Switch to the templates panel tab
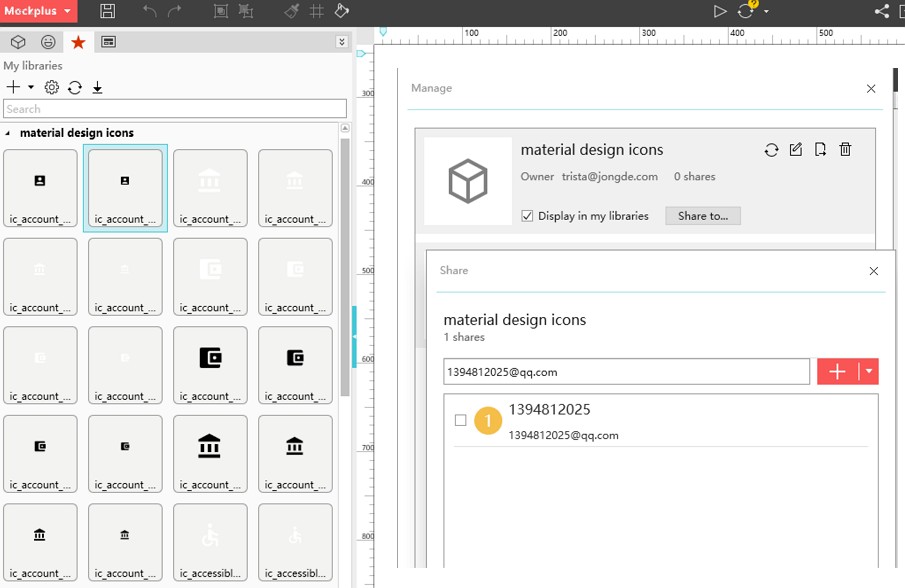Image resolution: width=905 pixels, height=588 pixels. point(109,42)
